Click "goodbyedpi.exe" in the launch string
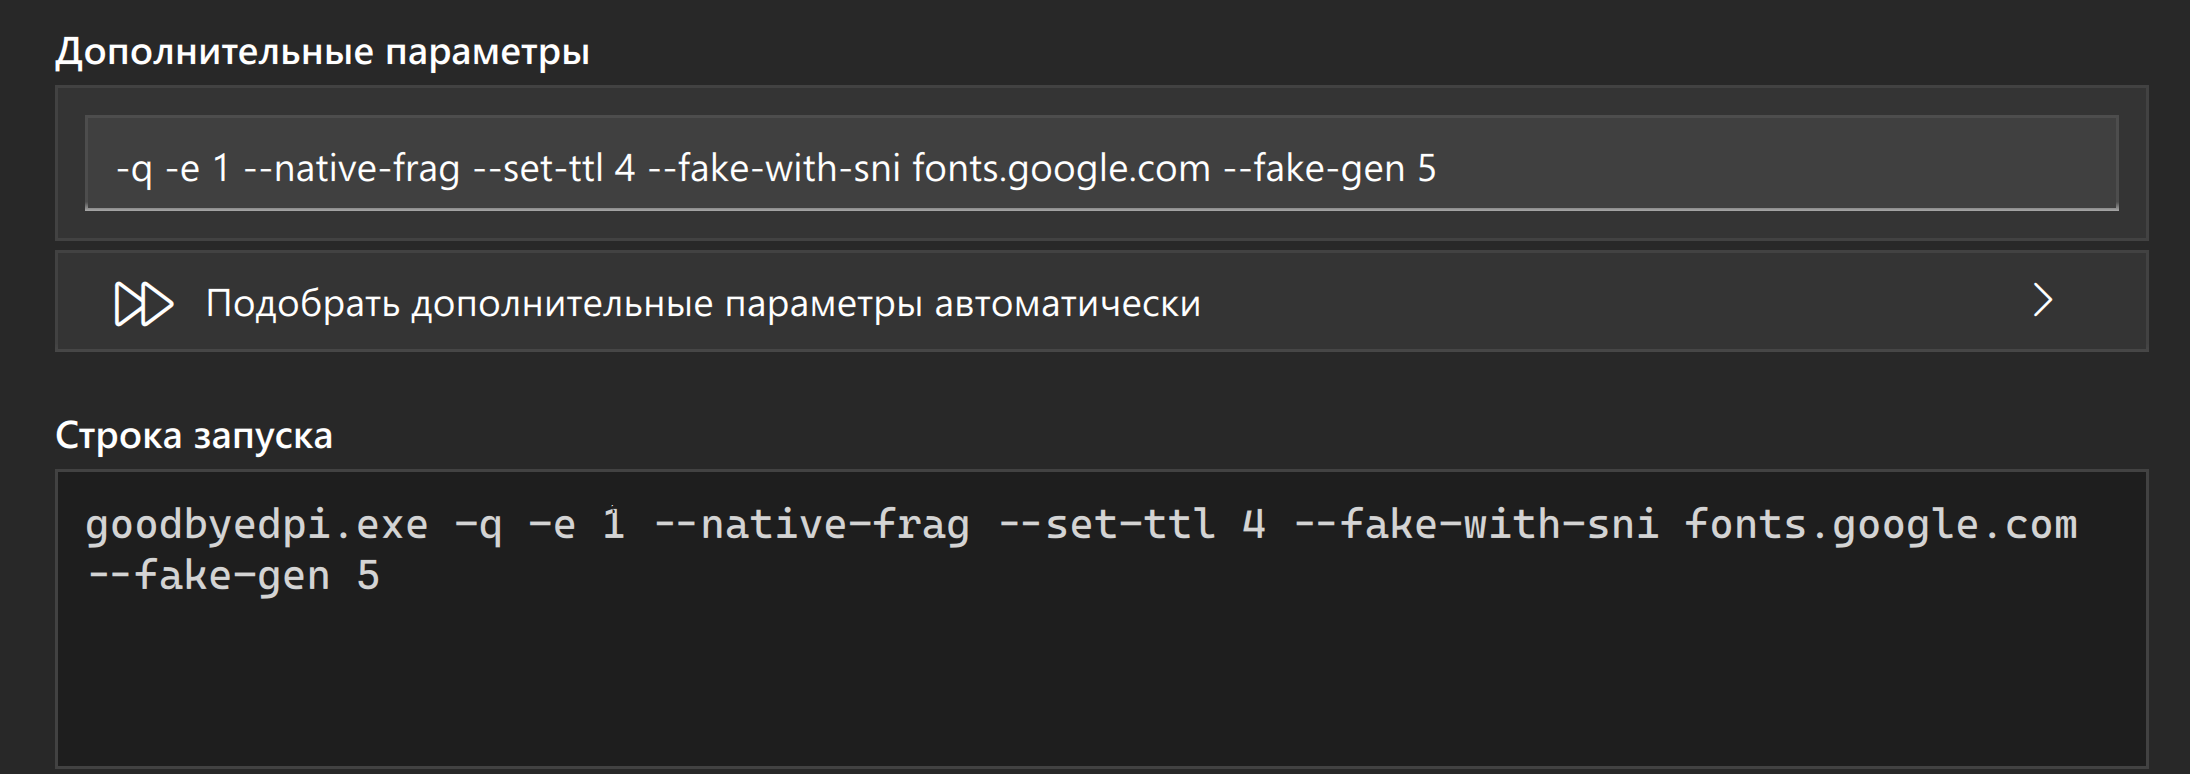 tap(256, 525)
